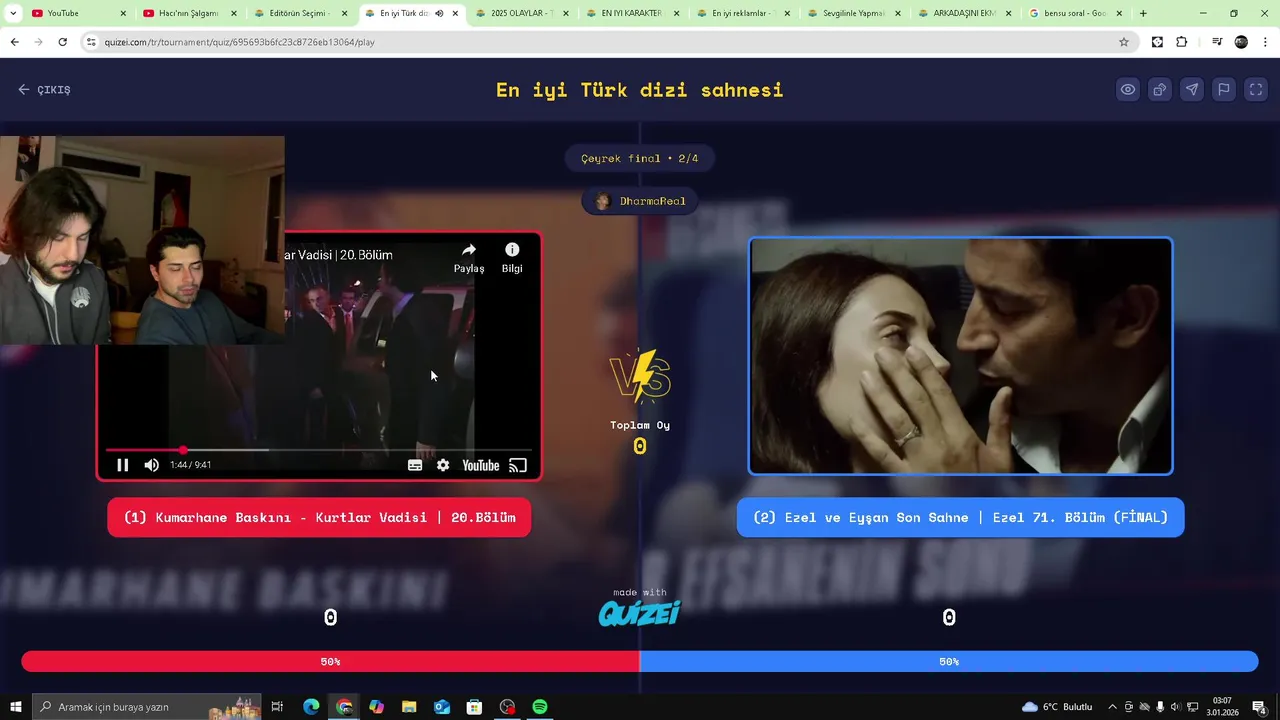
Task: Mute the YouTube player volume
Action: (x=151, y=465)
